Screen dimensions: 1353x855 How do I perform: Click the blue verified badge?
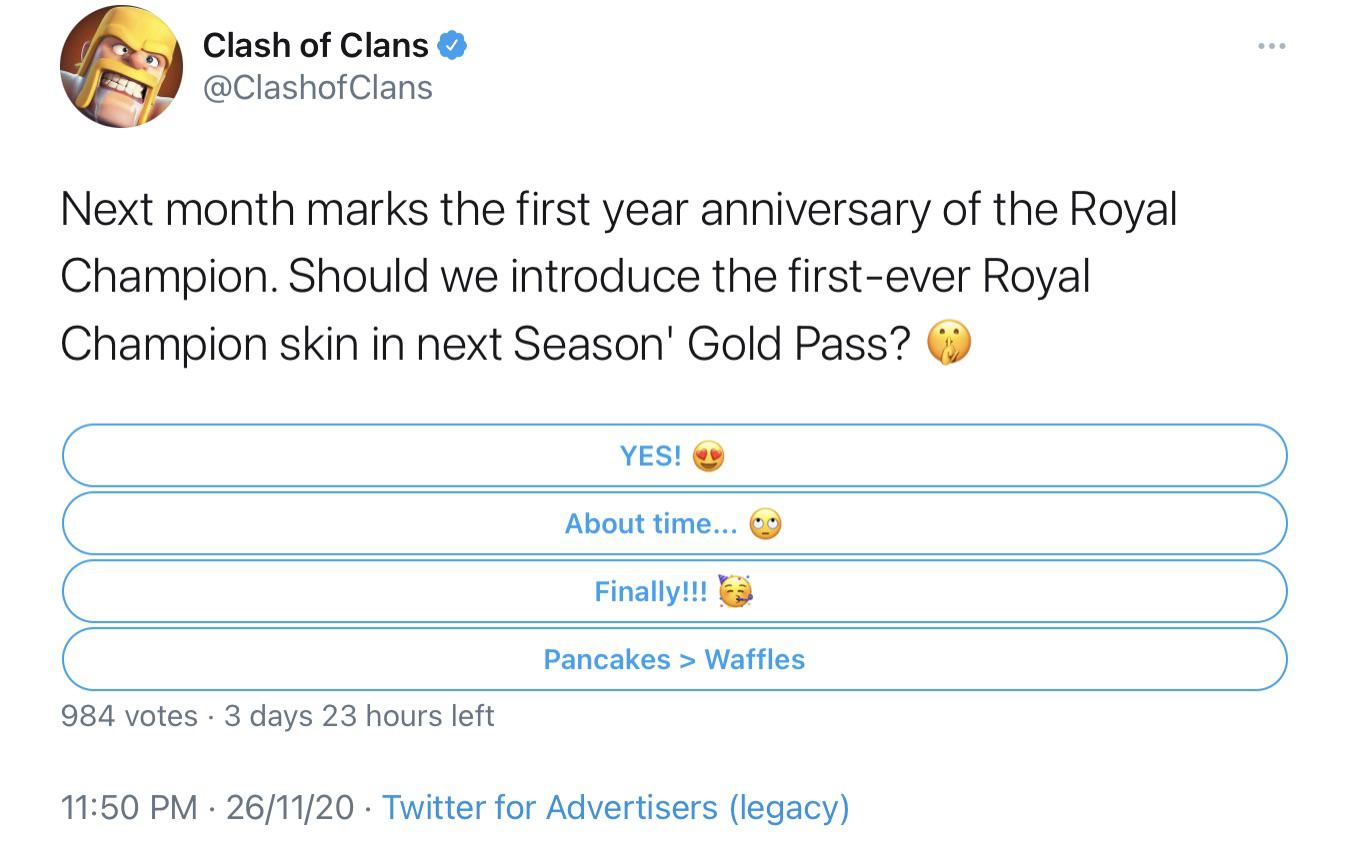(x=452, y=45)
